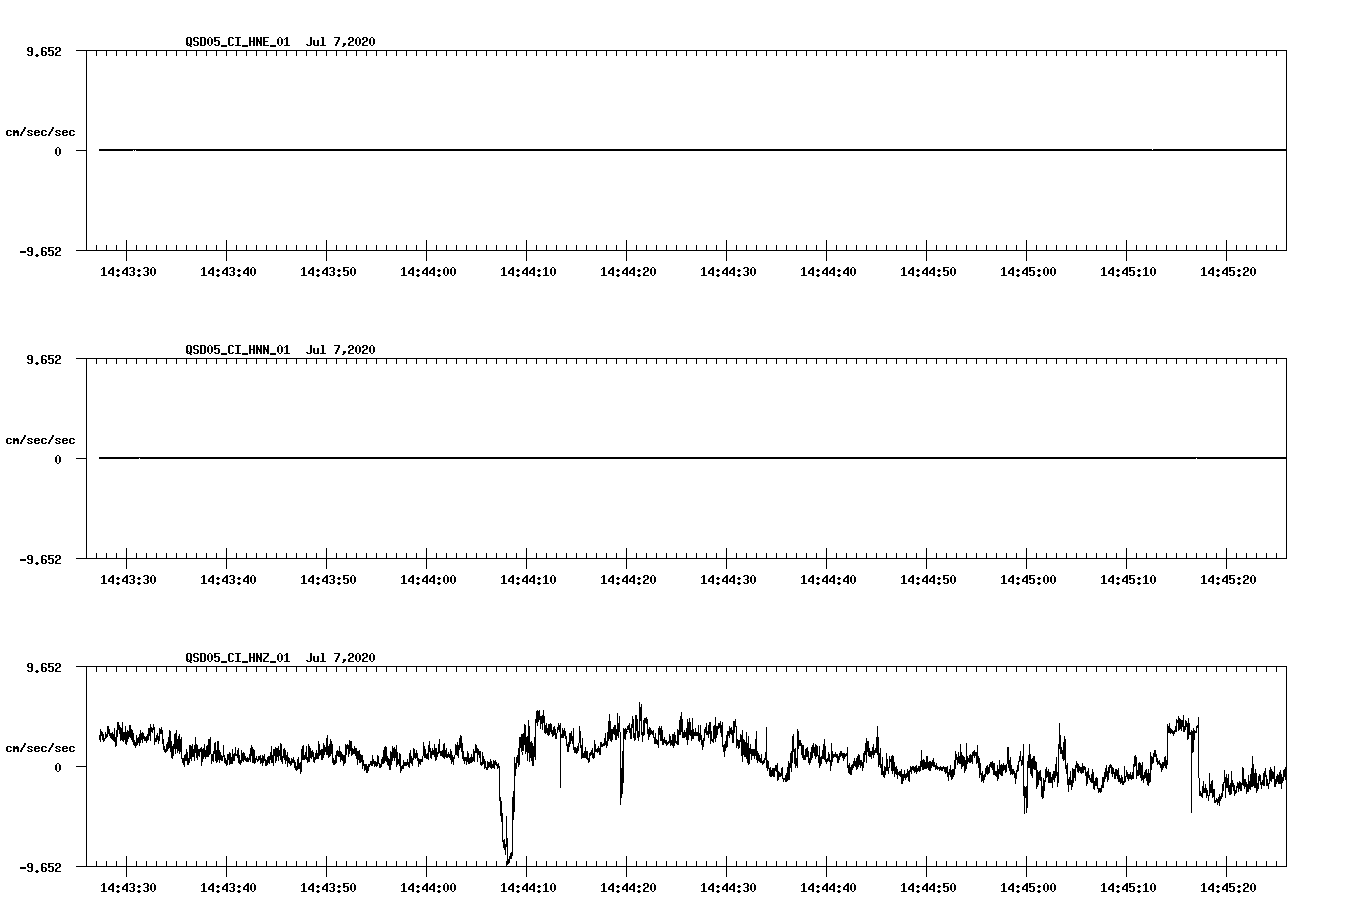The width and height of the screenshot is (1358, 924).
Task: Click 14:43:30 time label on HNZ axis
Action: [128, 888]
